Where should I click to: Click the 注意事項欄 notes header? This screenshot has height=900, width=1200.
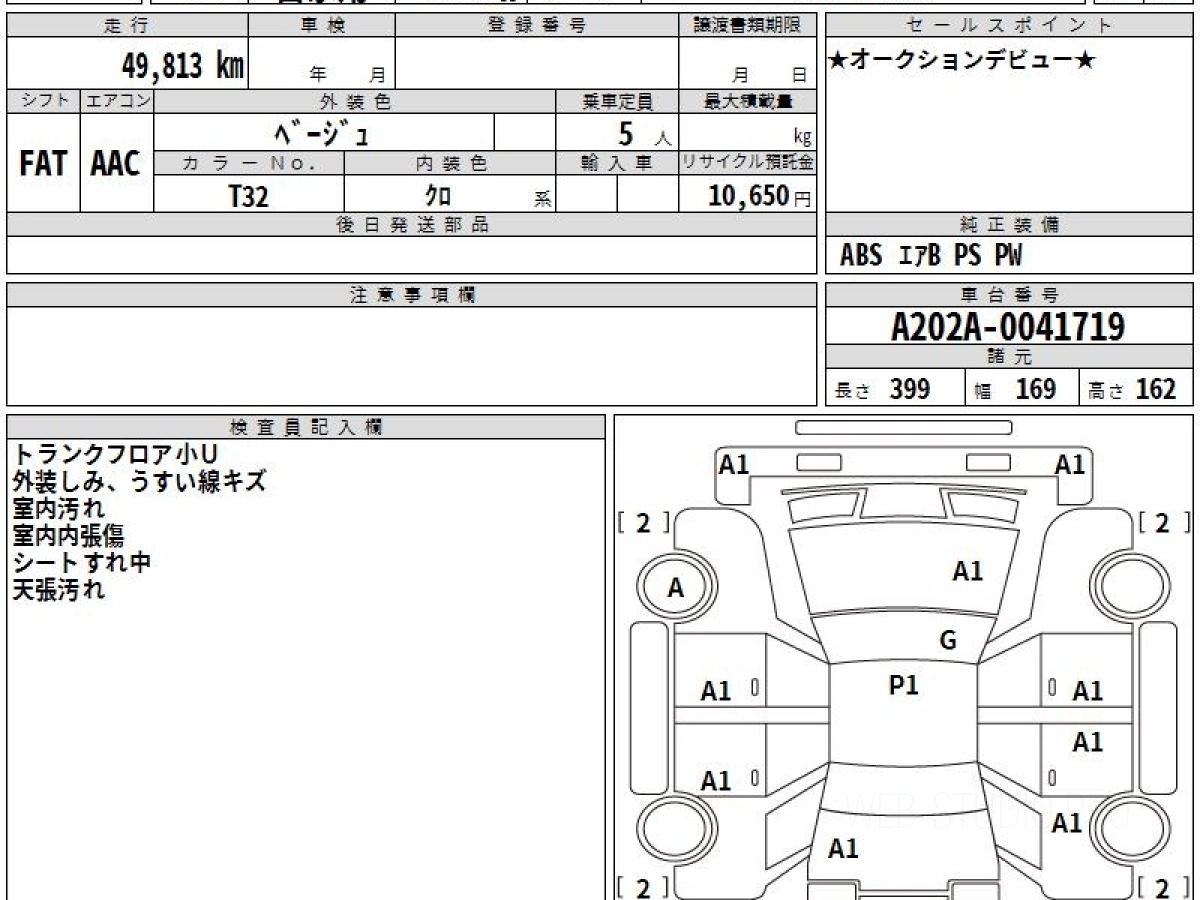point(412,295)
